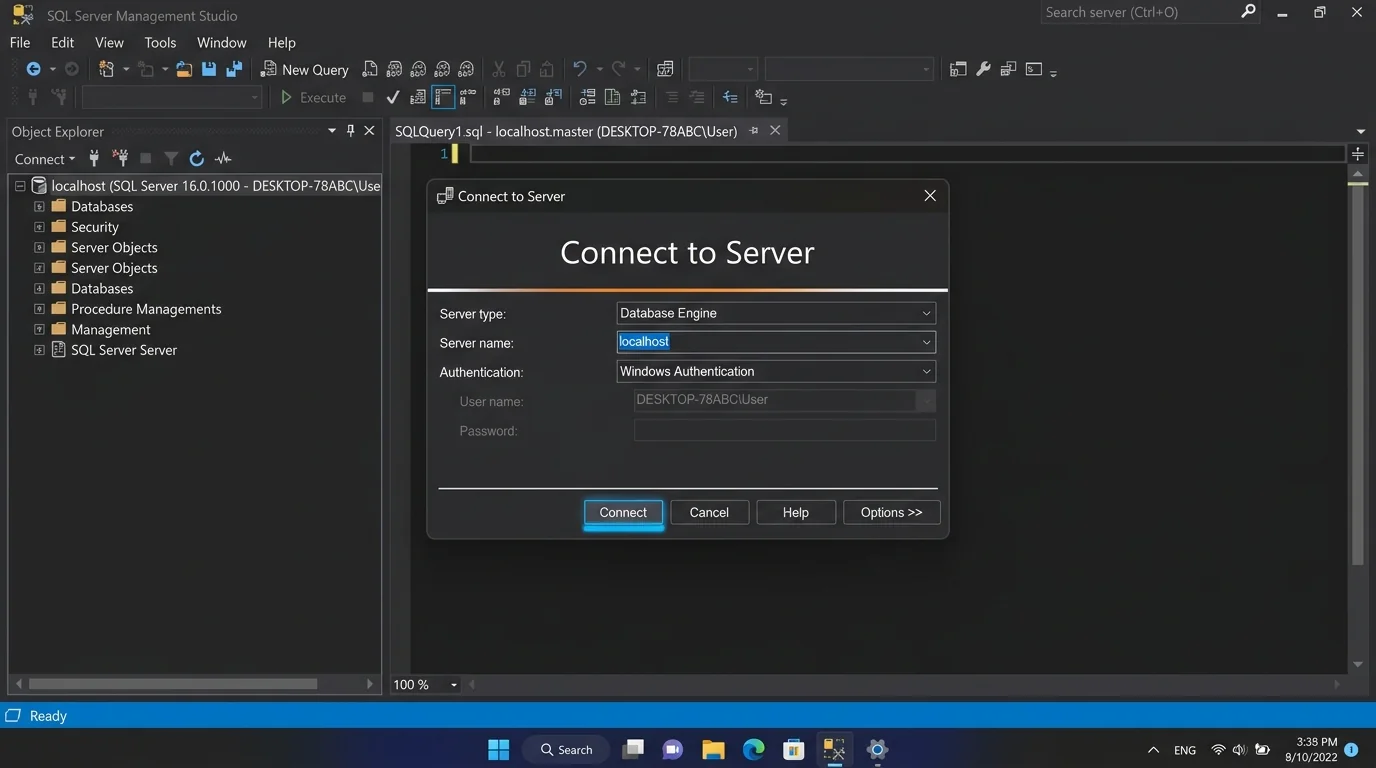The height and width of the screenshot is (768, 1376).
Task: Click the Connect plug icon in Object Explorer
Action: (x=94, y=158)
